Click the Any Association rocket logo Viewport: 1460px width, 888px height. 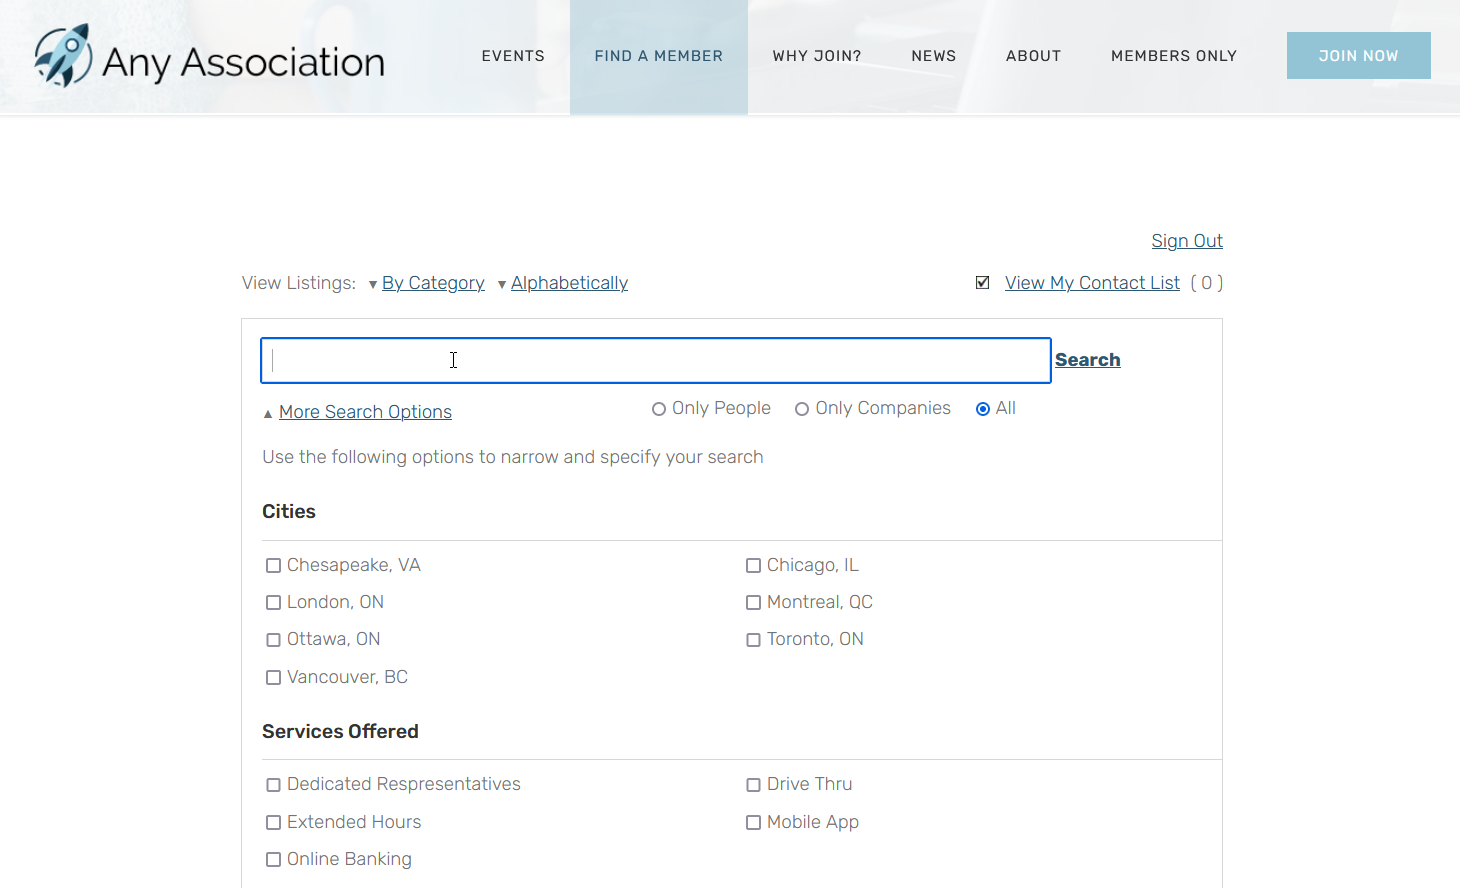[64, 56]
